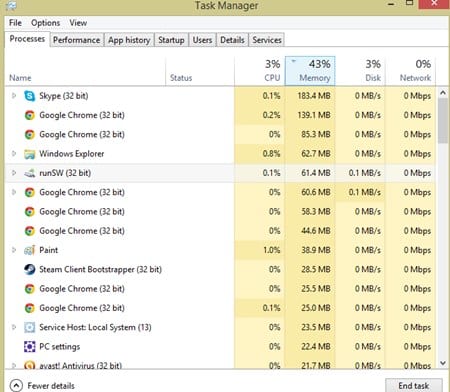Select the runSW process icon
450x392 pixels.
[30, 173]
